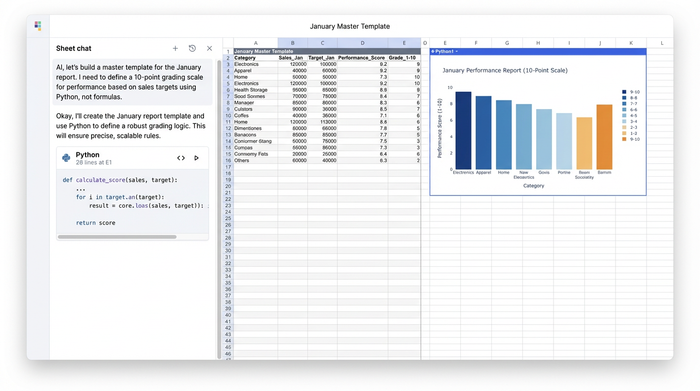Run the Python code block

196,158
